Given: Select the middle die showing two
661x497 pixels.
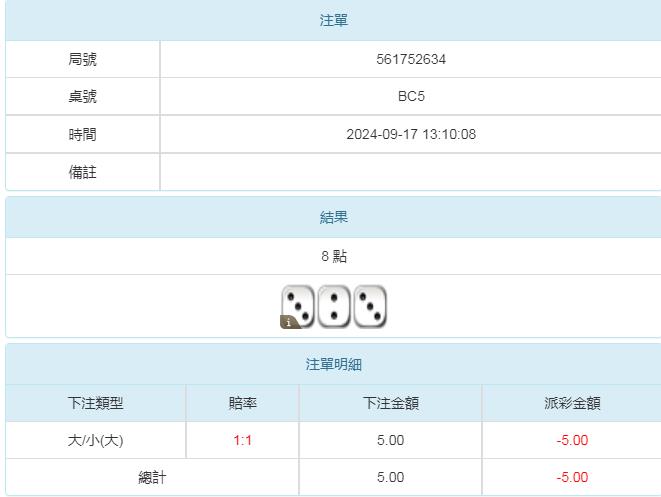Looking at the screenshot, I should (334, 306).
